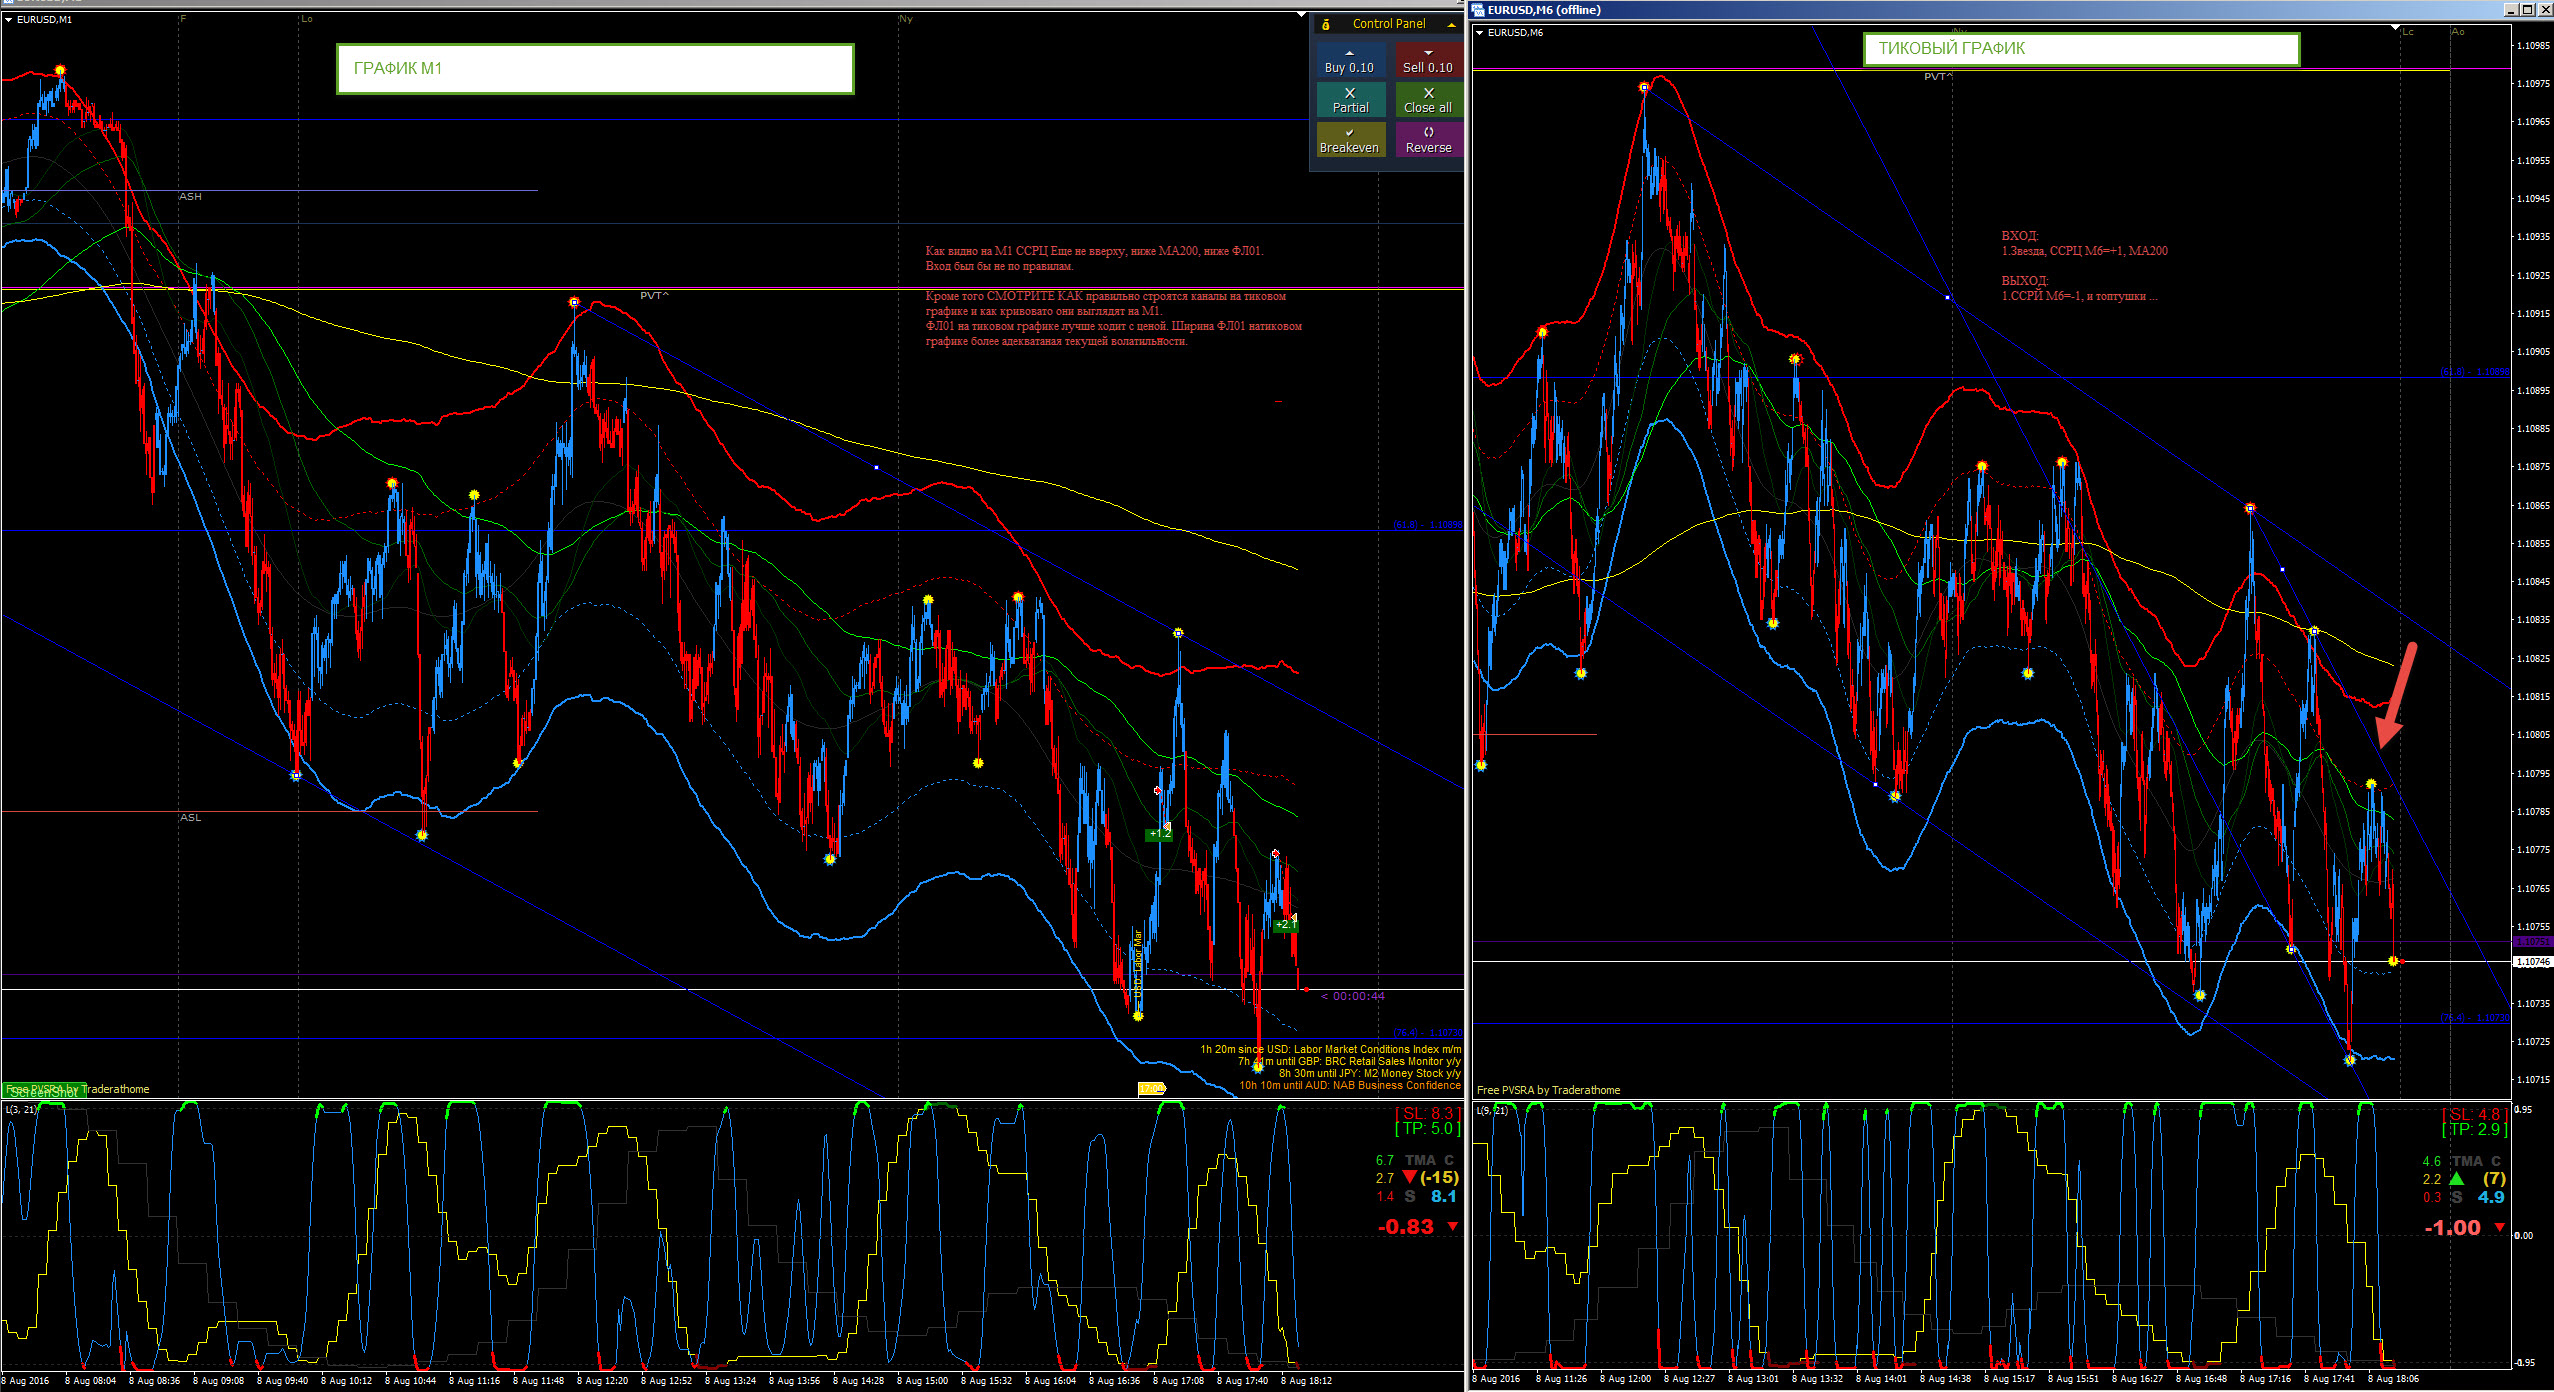Screen dimensions: 2554x1392
Task: Click the '[TP: 2.9]' label on M6 chart
Action: point(2475,1130)
